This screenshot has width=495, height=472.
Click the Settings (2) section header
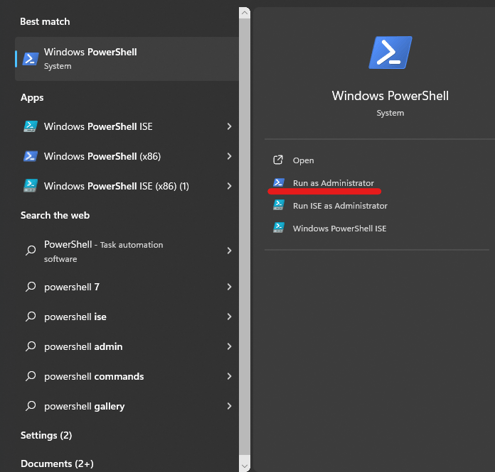click(x=46, y=435)
